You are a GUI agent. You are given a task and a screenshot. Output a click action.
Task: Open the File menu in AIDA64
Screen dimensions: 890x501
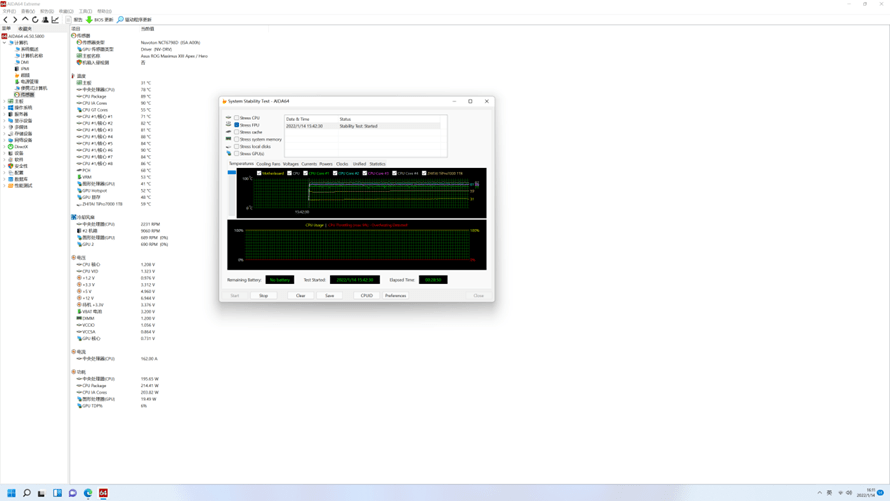click(x=9, y=11)
